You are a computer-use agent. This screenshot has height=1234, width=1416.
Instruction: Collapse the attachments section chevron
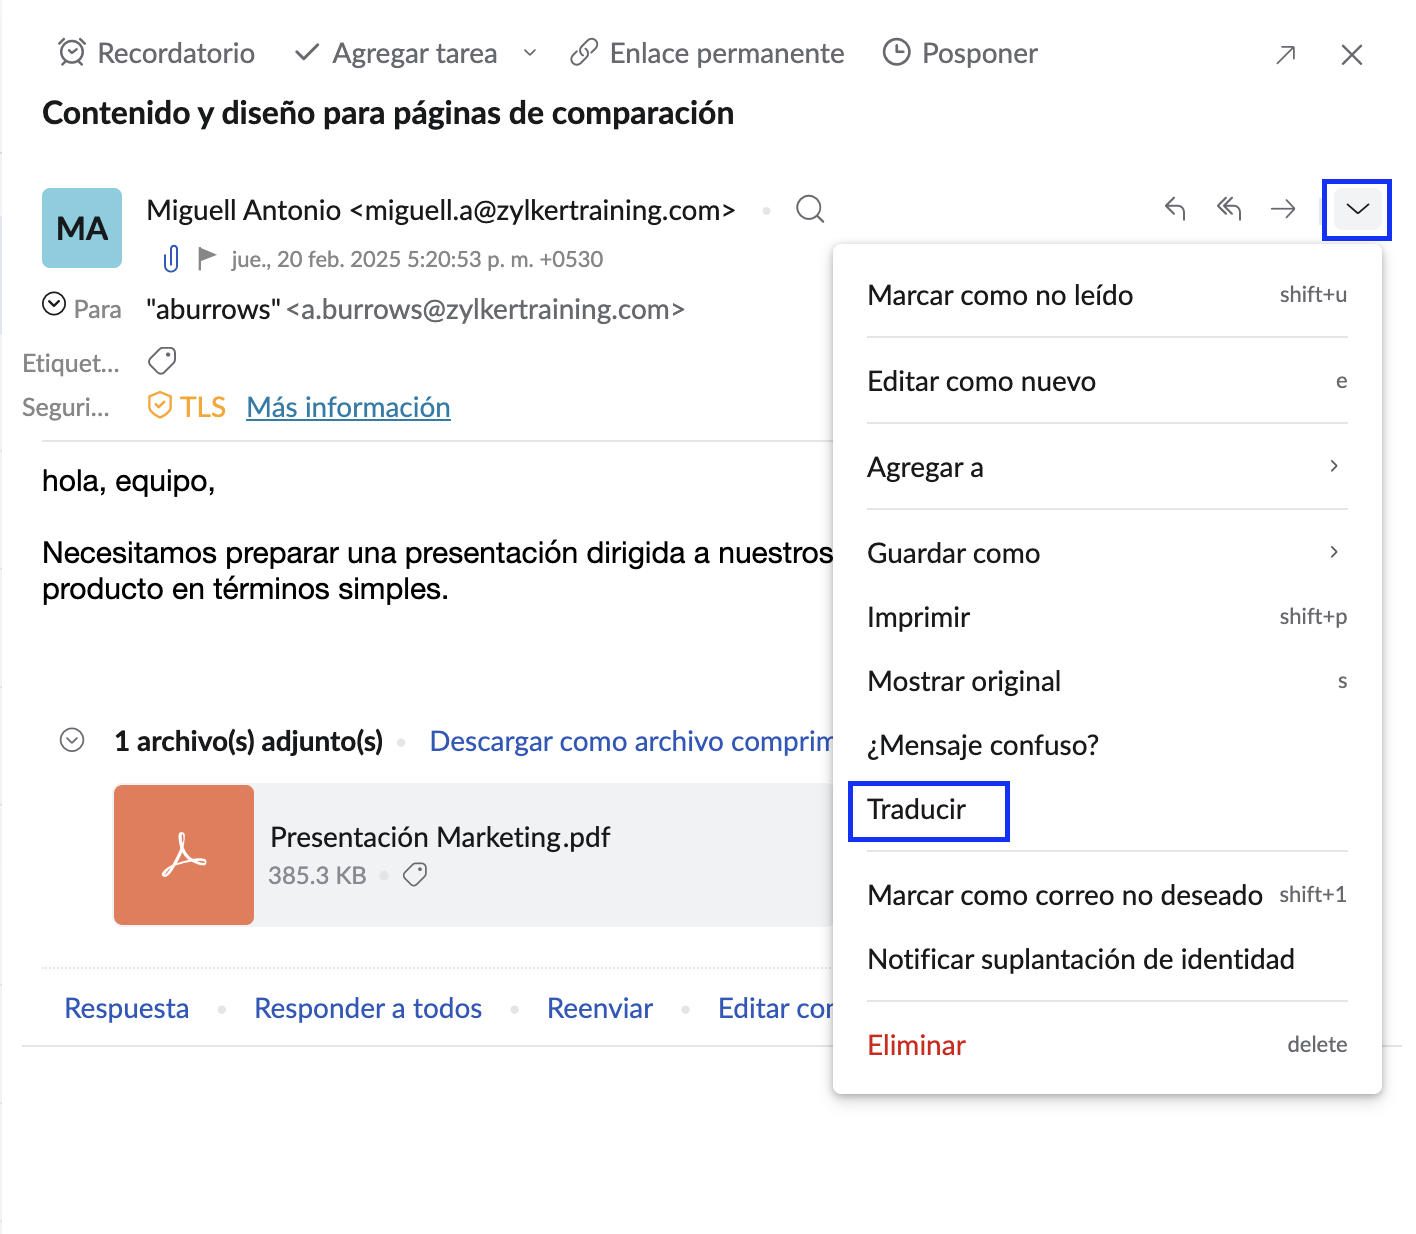72,740
